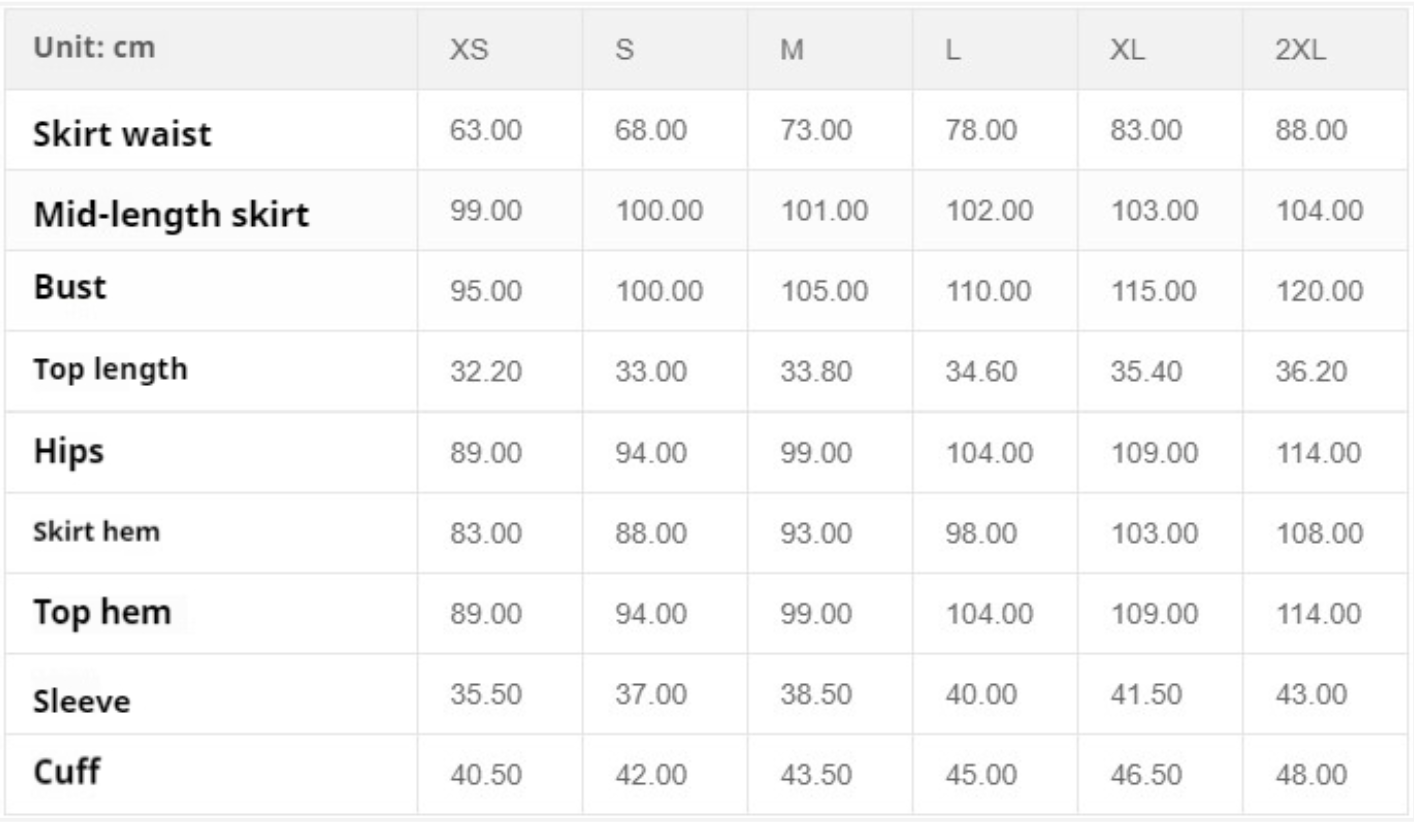The height and width of the screenshot is (822, 1414).
Task: Select the 2XL size column header
Action: pyautogui.click(x=1300, y=50)
